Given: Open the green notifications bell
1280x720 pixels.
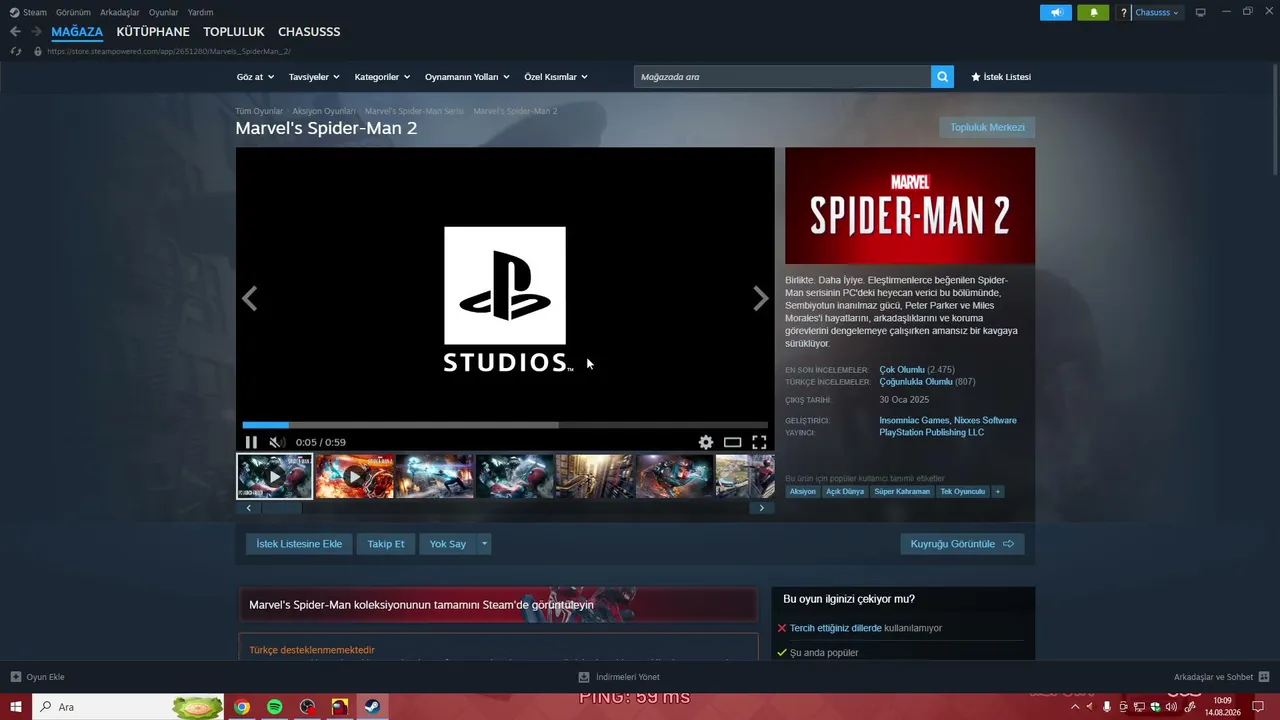Looking at the screenshot, I should click(1093, 13).
